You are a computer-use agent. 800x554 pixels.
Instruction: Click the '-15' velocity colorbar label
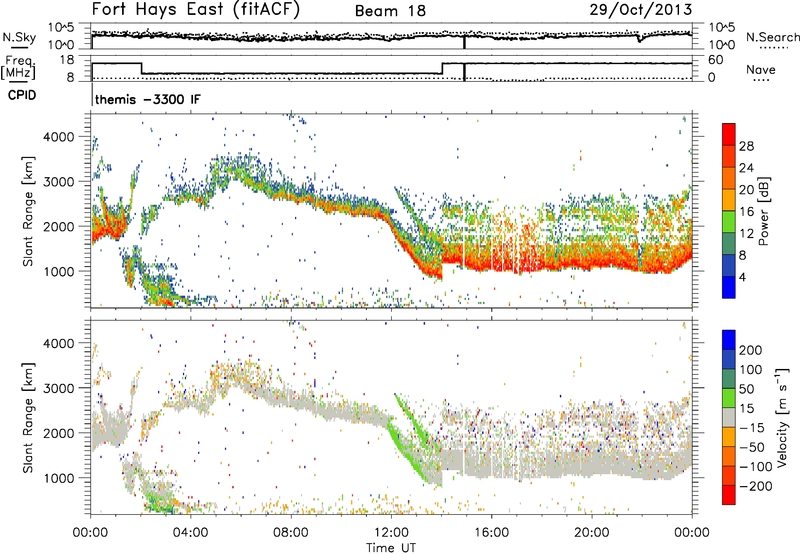(x=752, y=428)
